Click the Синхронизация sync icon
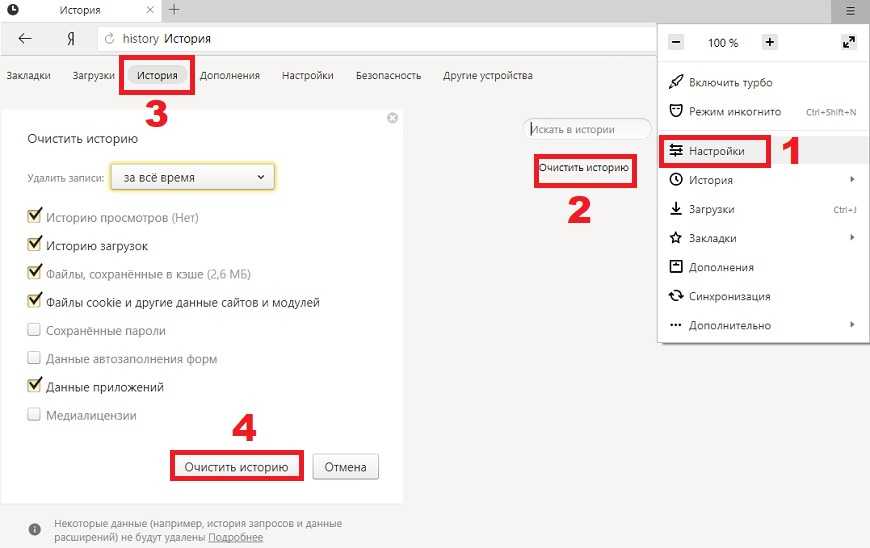Screen dimensions: 870x548 [x=676, y=296]
